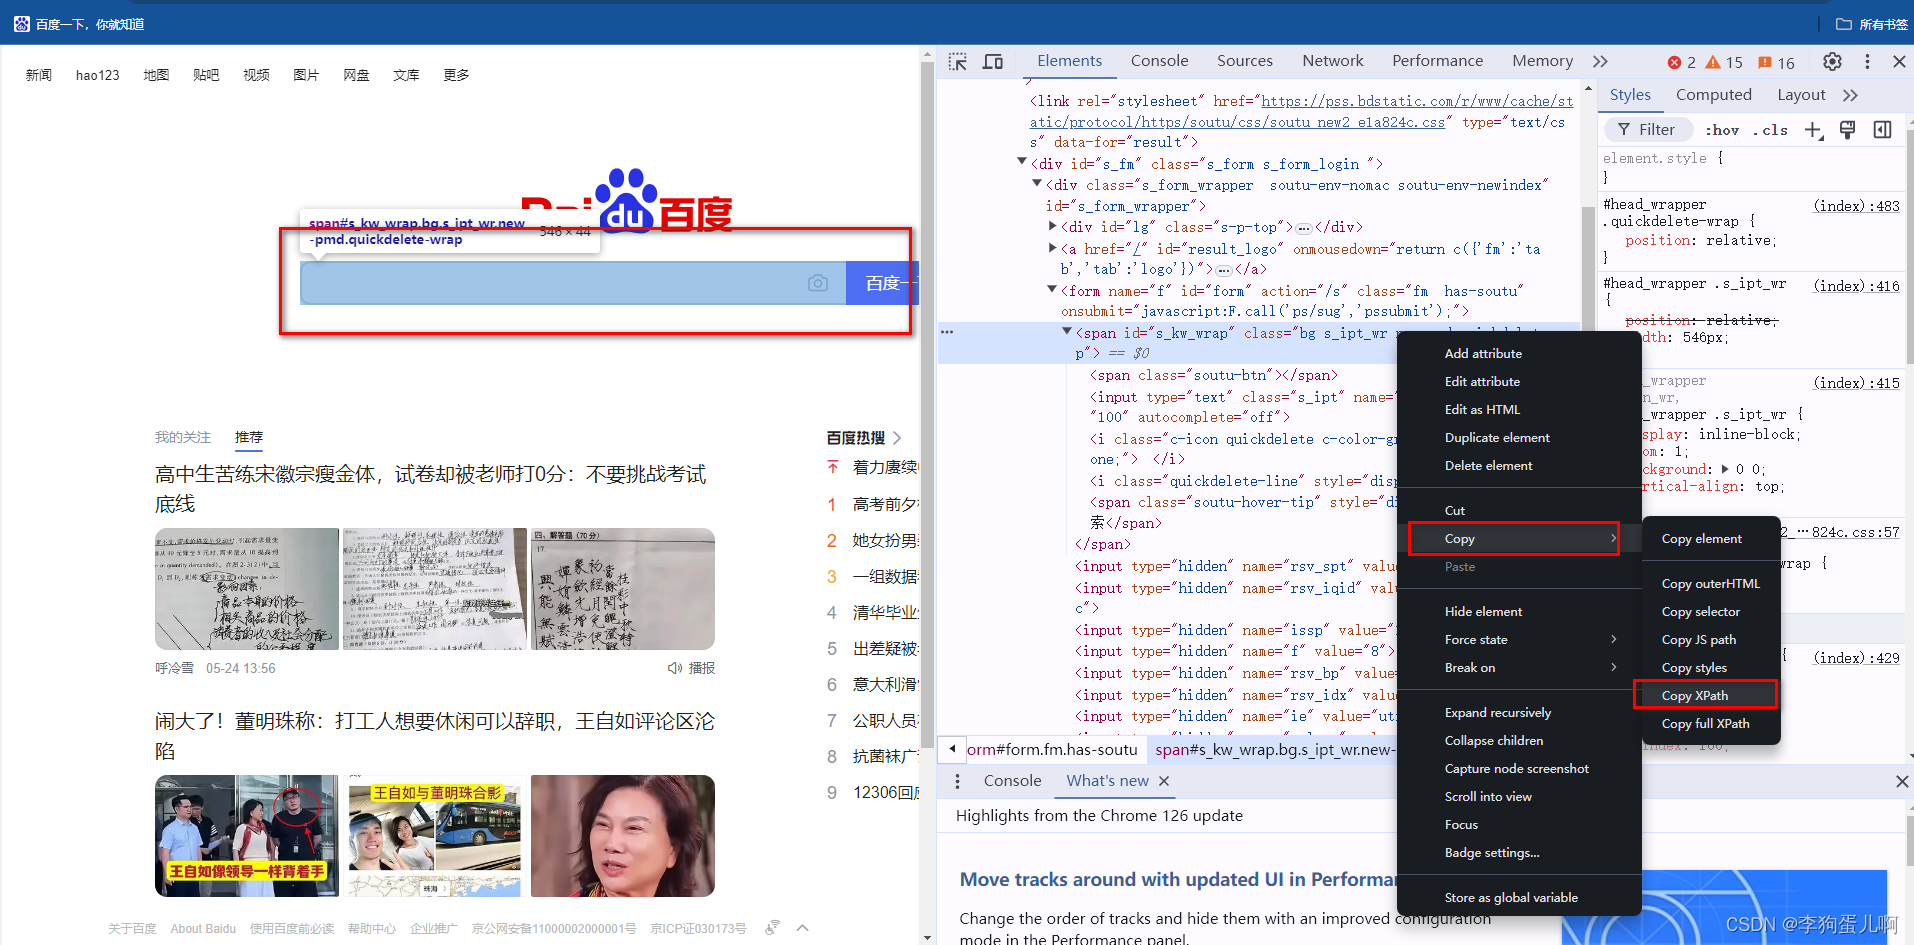Toggle rendering emulations paintbrush icon
1914x945 pixels.
coord(1848,130)
